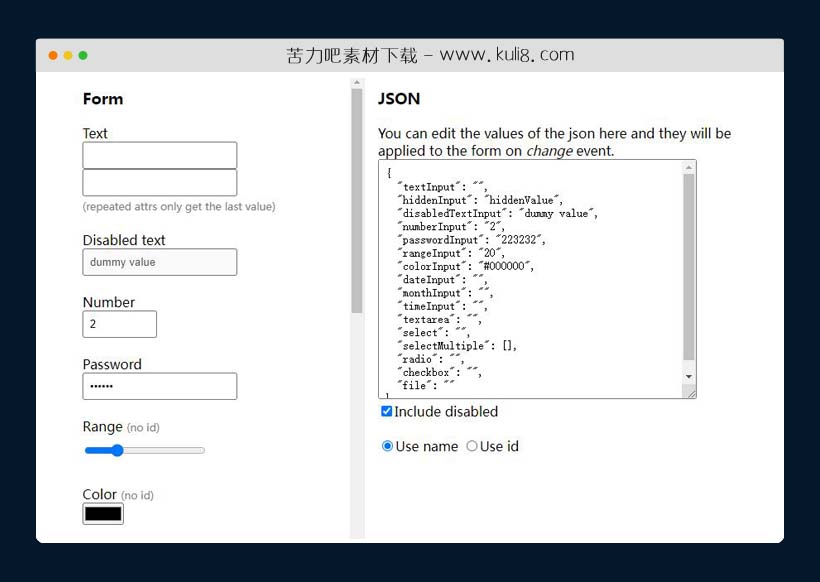Open the Color picker swatch

[102, 513]
